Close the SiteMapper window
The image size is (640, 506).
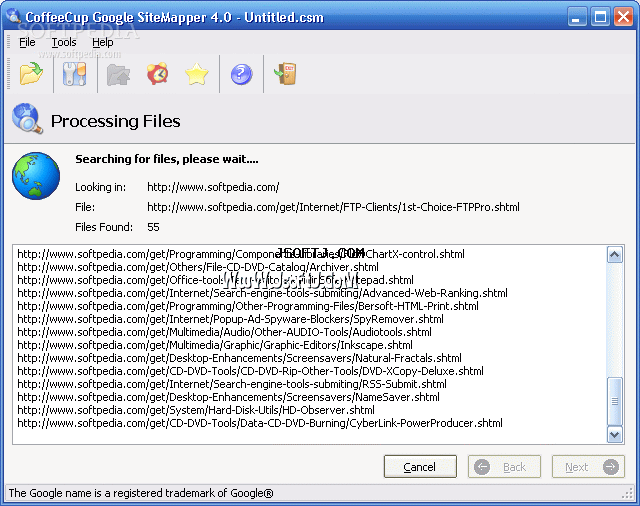(623, 17)
